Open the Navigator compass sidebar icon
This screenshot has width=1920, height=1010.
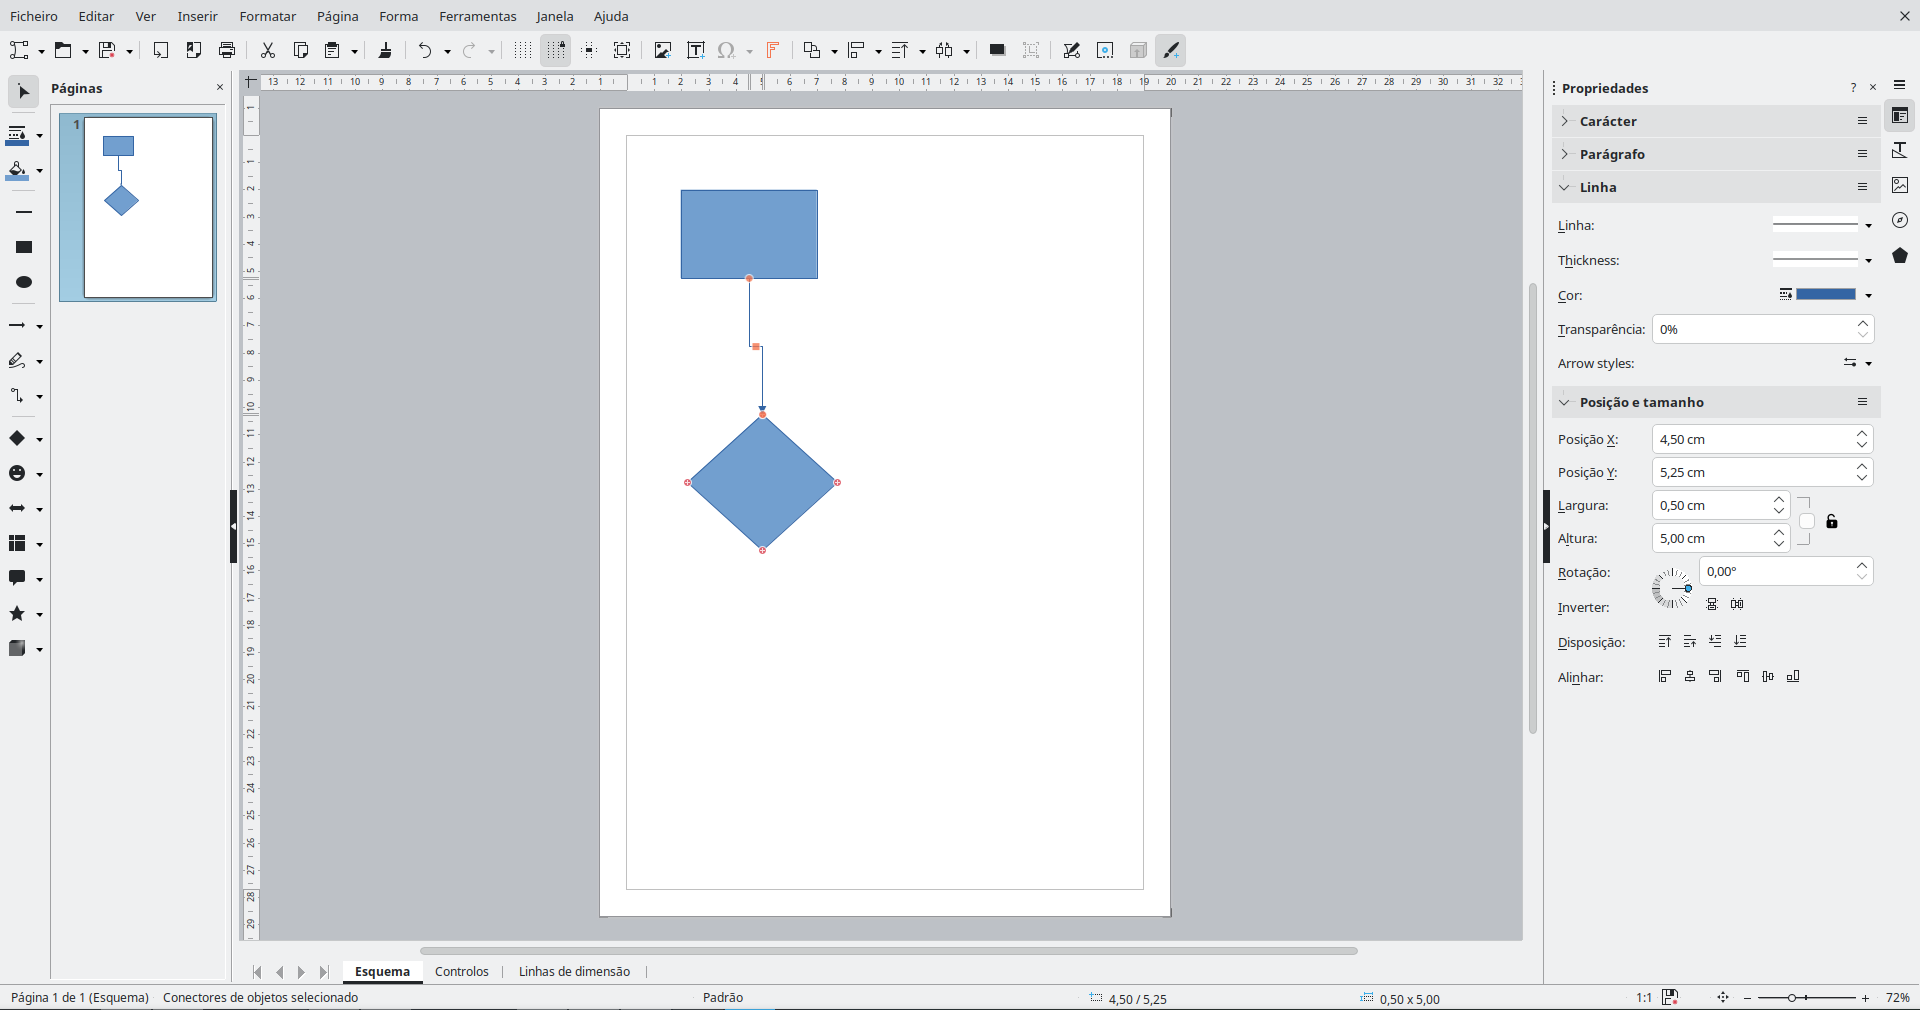click(1900, 220)
